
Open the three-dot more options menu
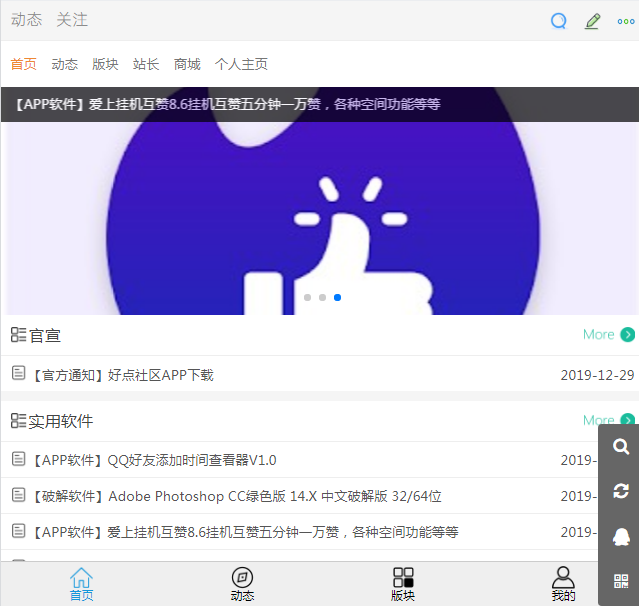626,21
